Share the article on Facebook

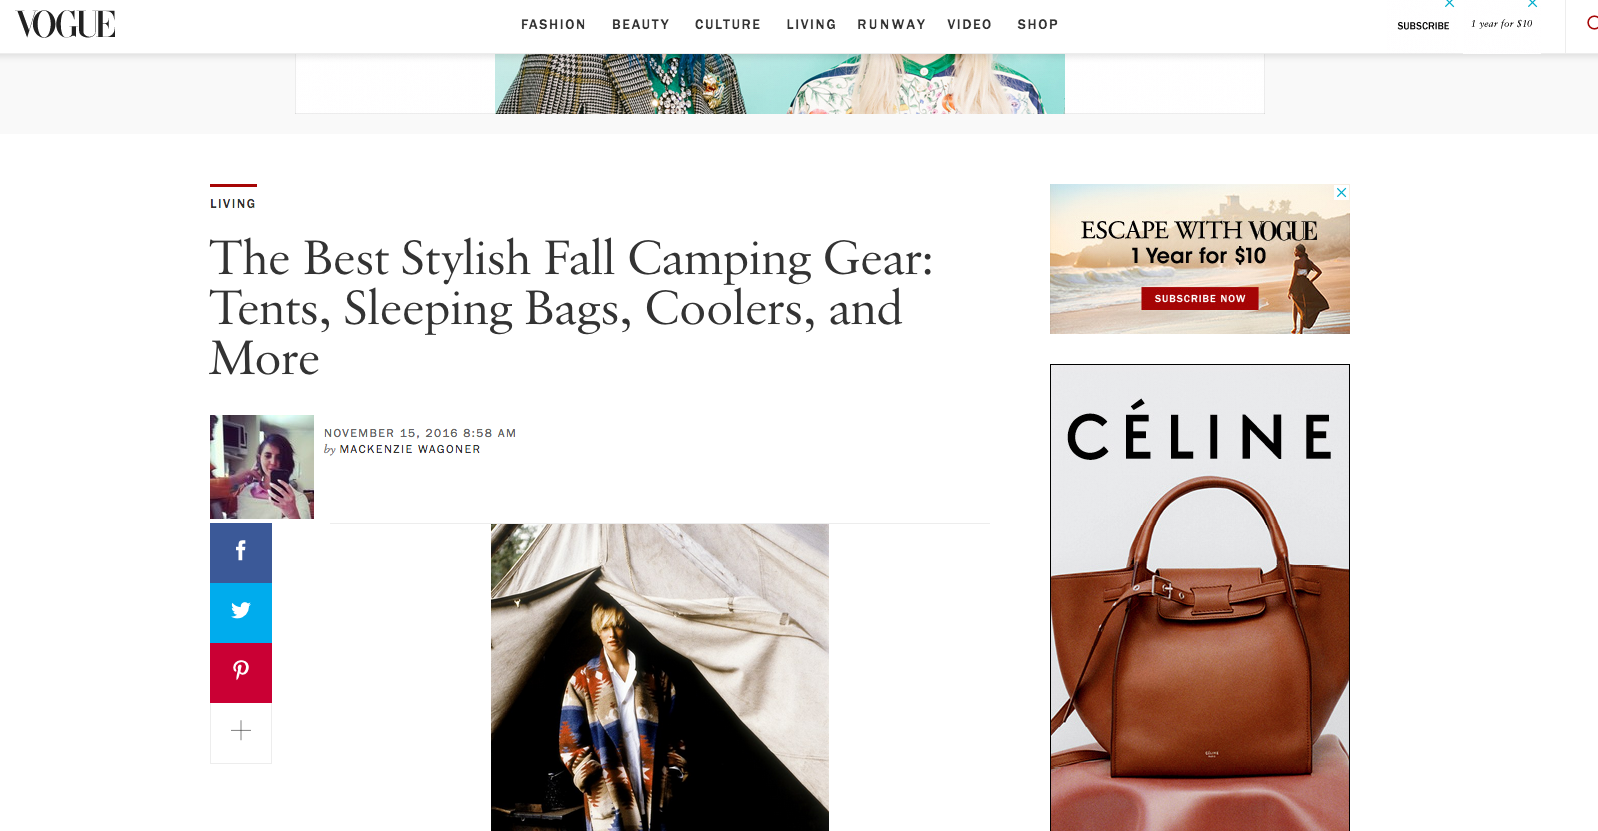pyautogui.click(x=241, y=552)
